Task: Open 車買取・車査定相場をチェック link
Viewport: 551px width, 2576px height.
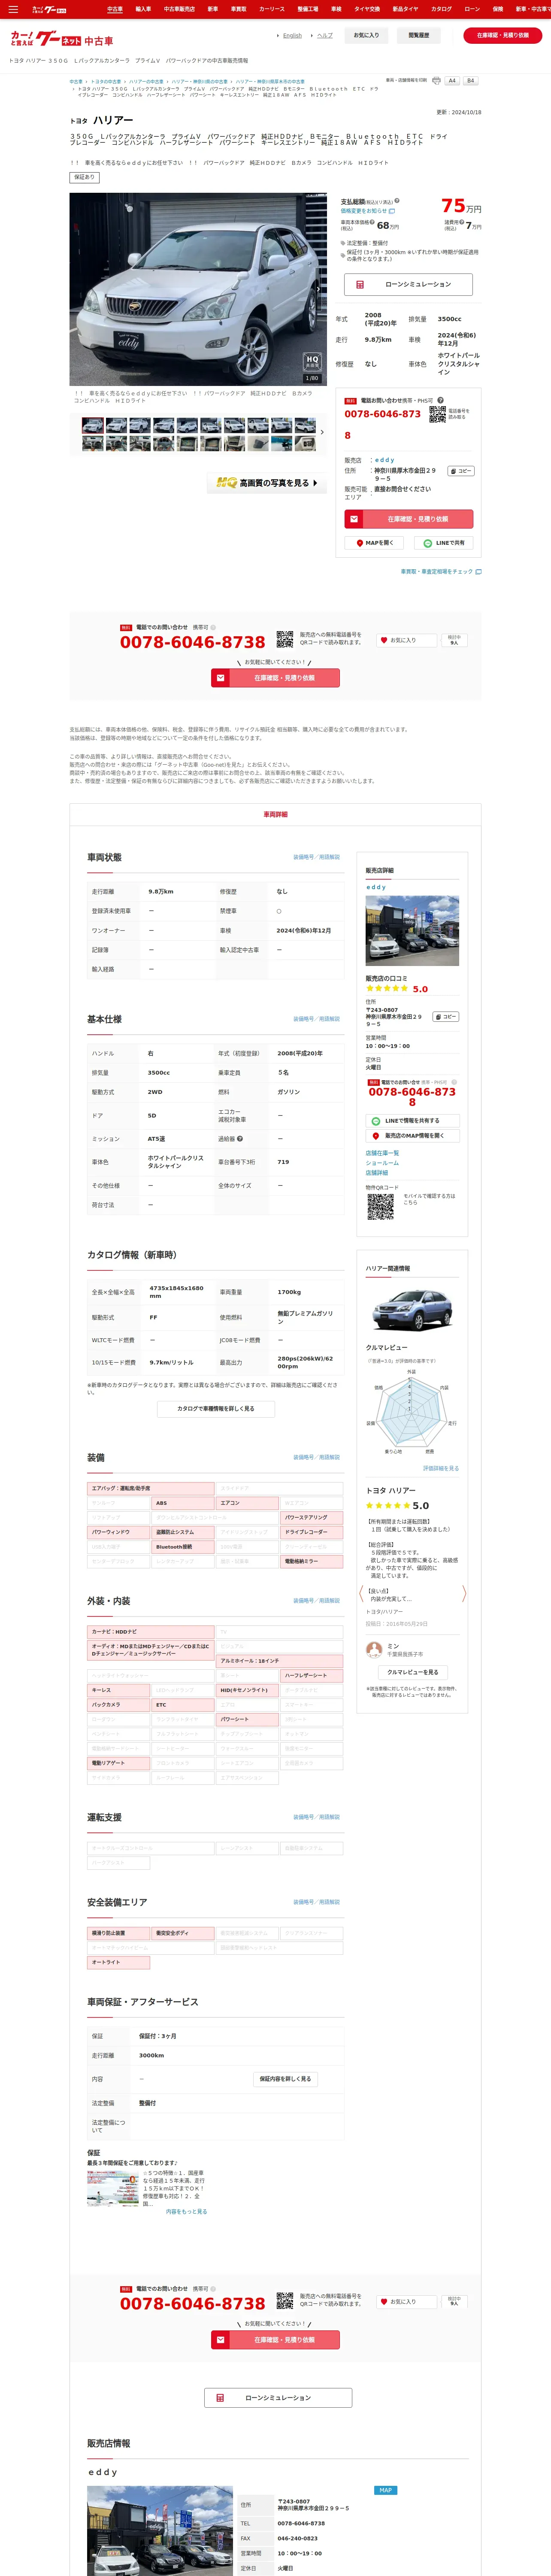Action: (x=441, y=572)
